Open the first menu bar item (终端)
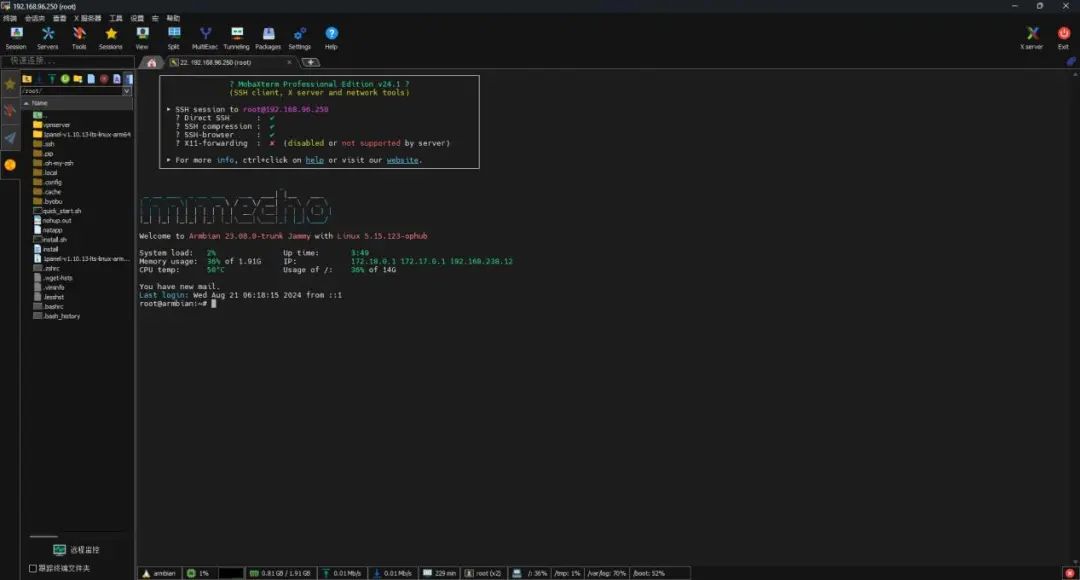1080x580 pixels. click(x=10, y=18)
